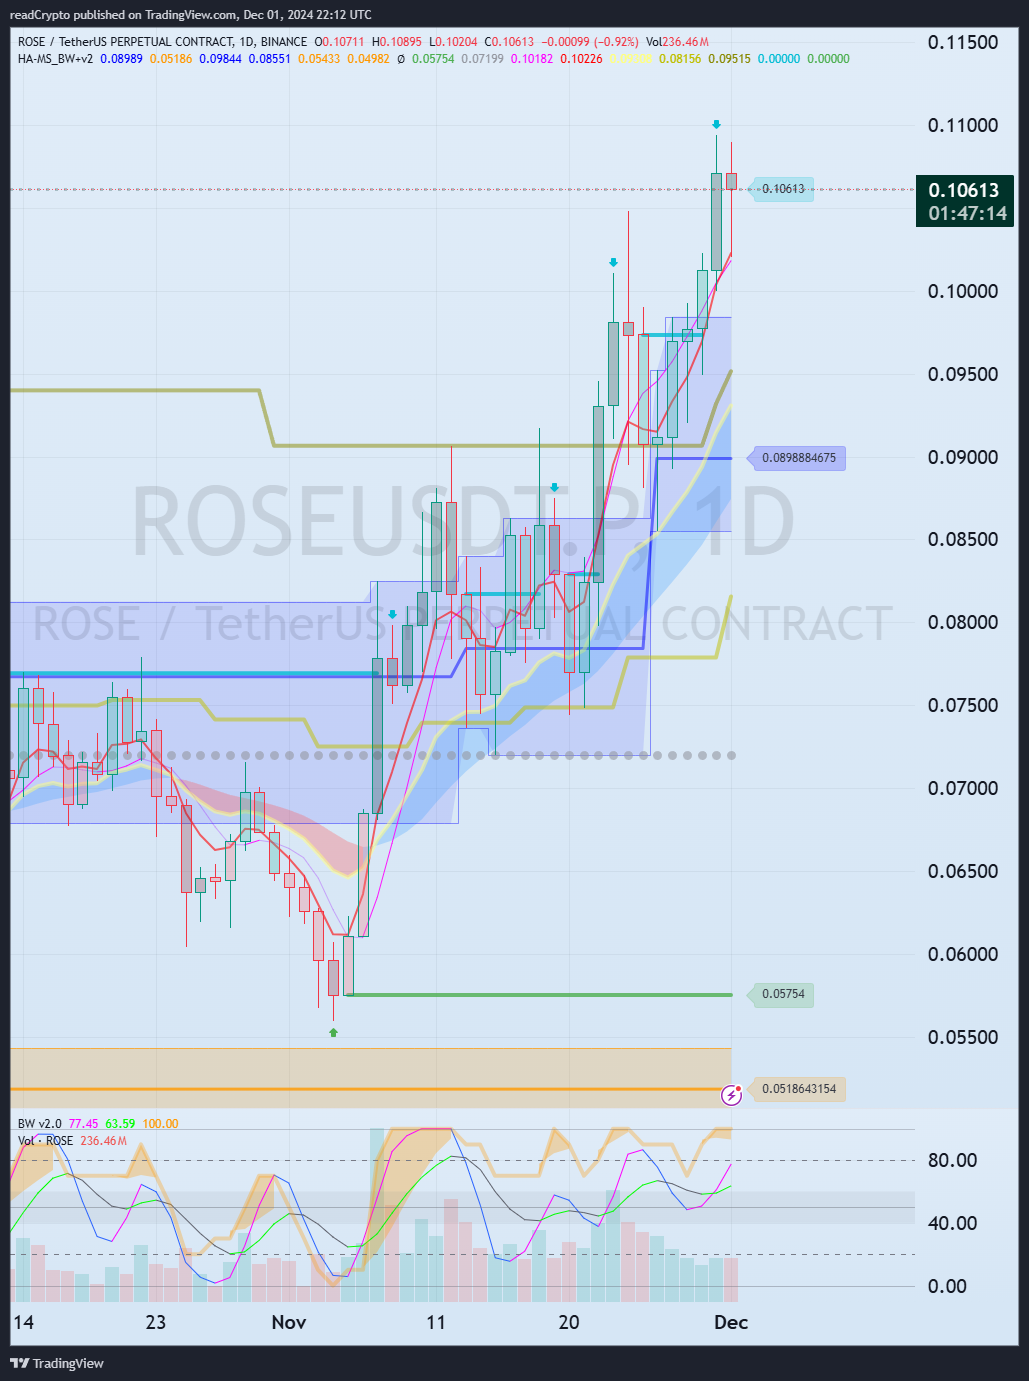
Task: Click the orange 0.0518643154 price line label
Action: [798, 1089]
